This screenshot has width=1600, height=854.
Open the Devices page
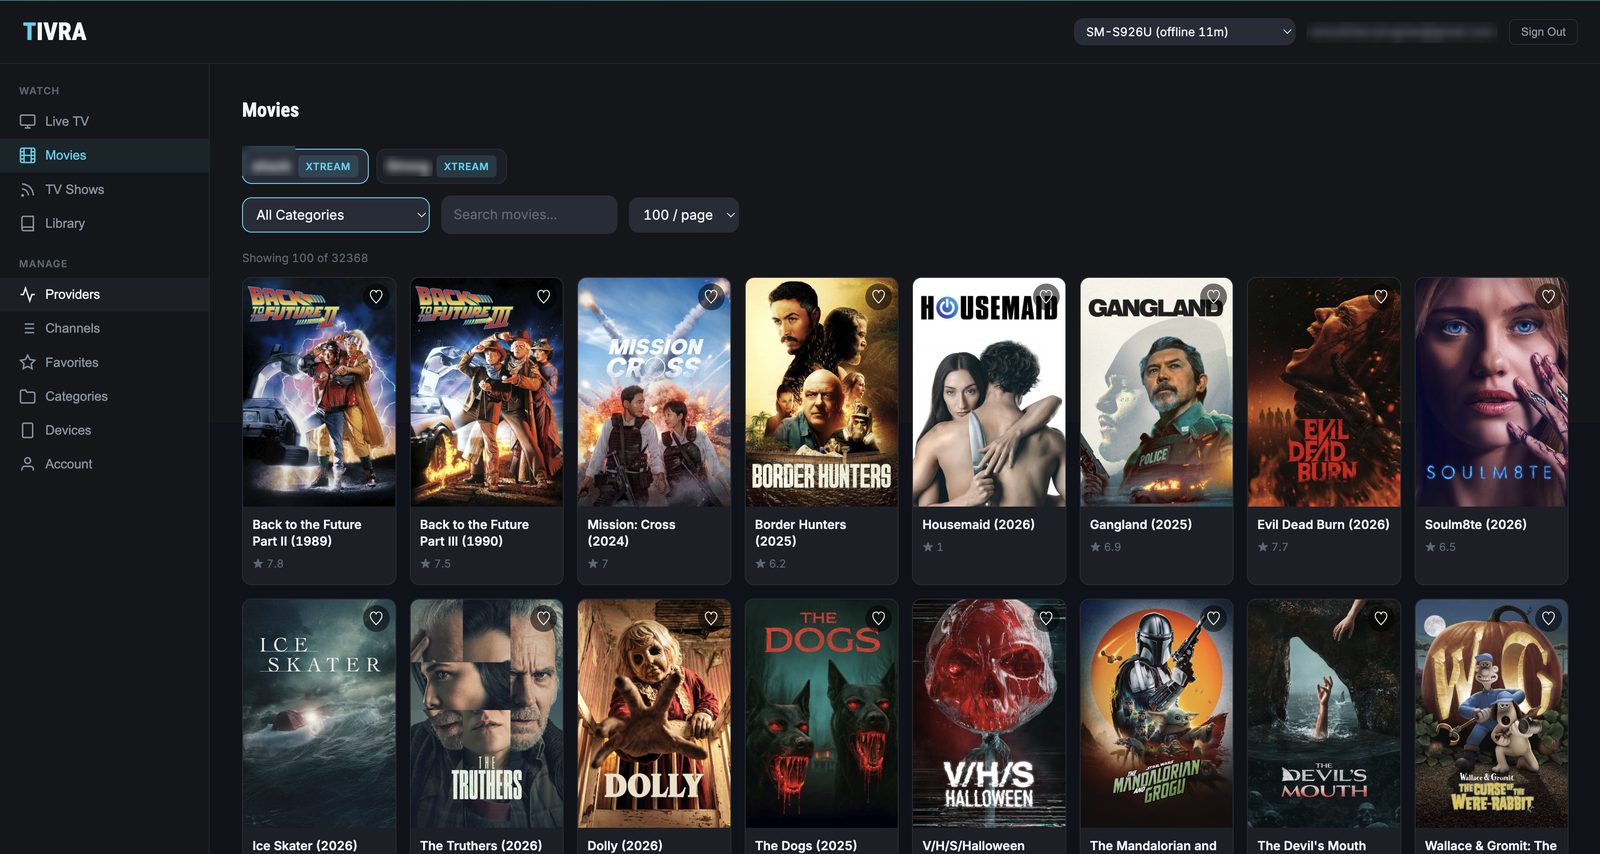[104, 430]
